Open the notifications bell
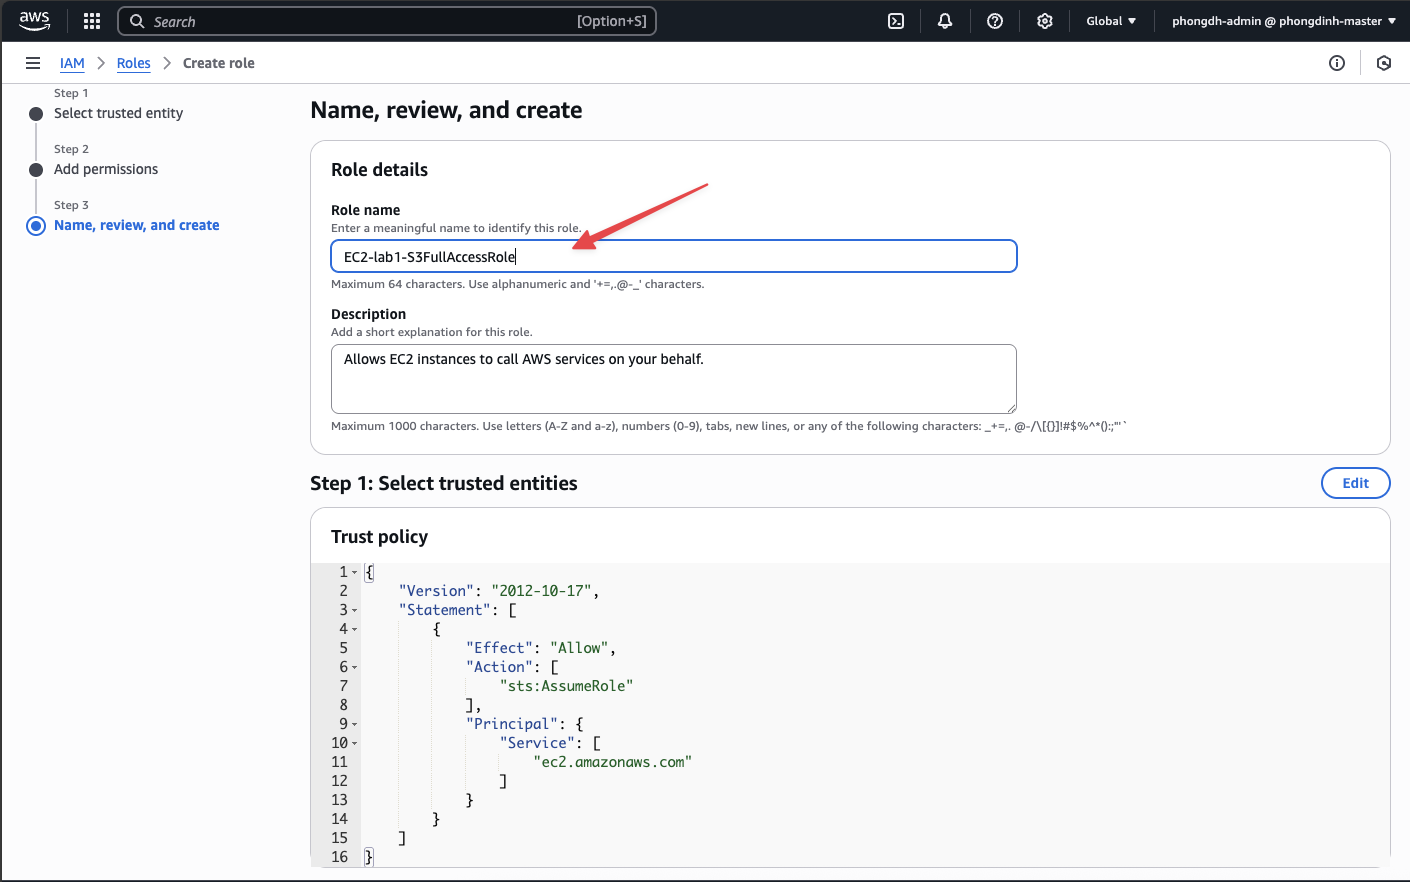The width and height of the screenshot is (1410, 882). pos(945,21)
